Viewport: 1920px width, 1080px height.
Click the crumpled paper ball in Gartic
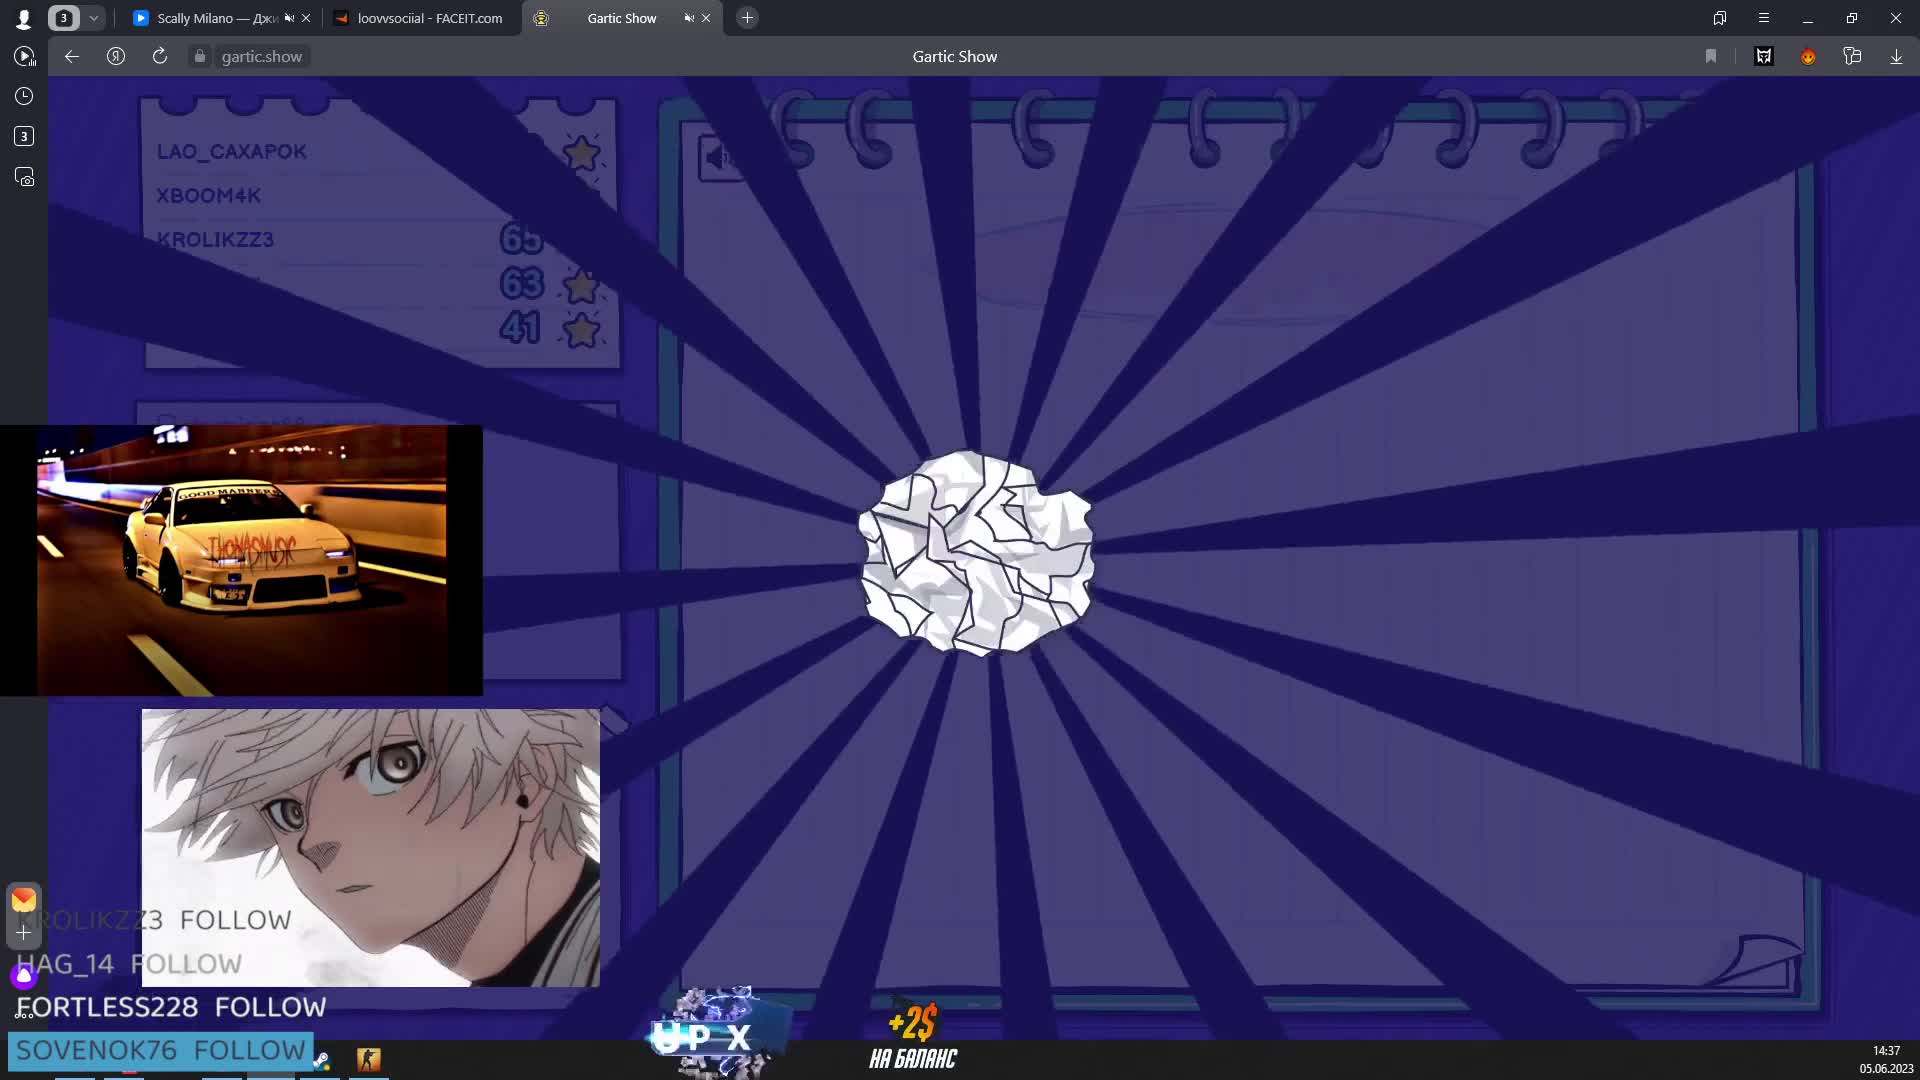(976, 553)
